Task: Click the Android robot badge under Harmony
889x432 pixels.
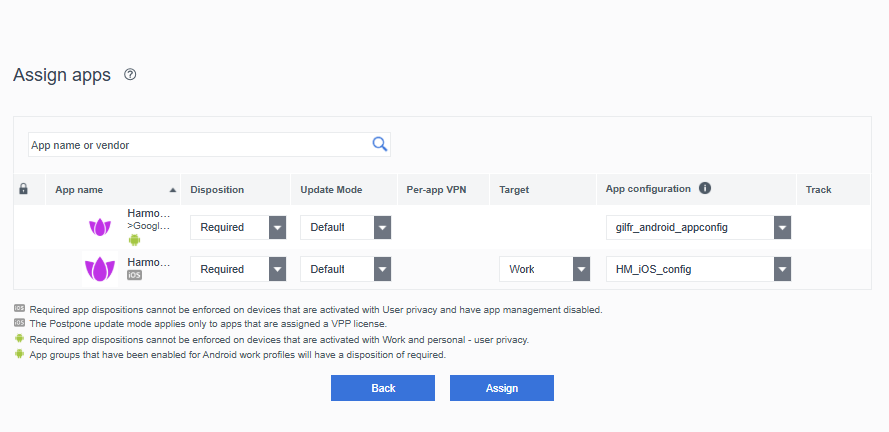Action: pos(134,240)
